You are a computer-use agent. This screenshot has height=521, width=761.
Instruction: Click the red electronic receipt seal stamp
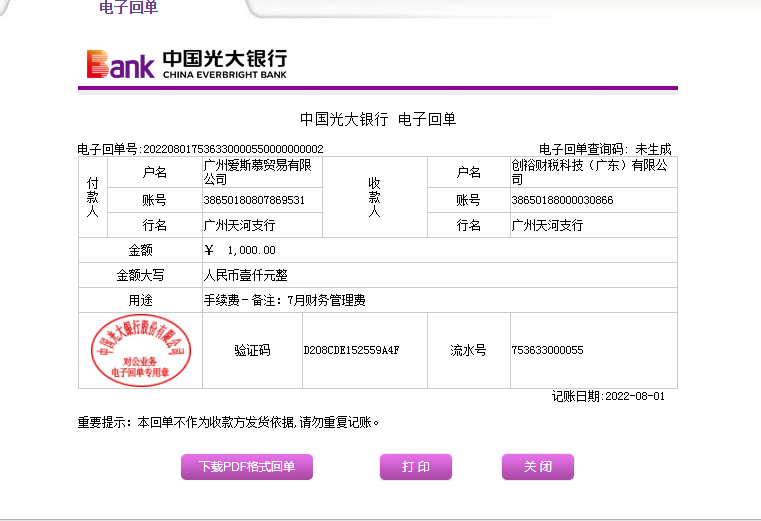[141, 350]
